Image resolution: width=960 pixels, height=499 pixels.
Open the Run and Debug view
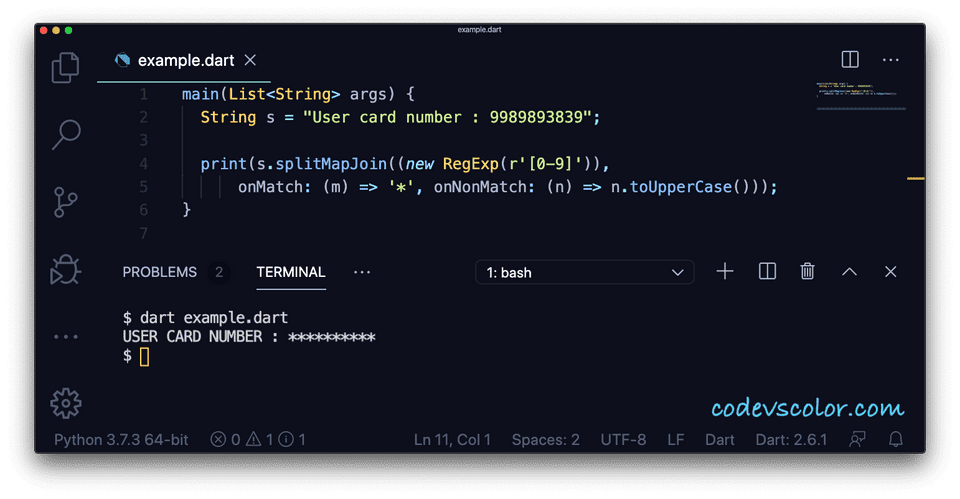66,268
